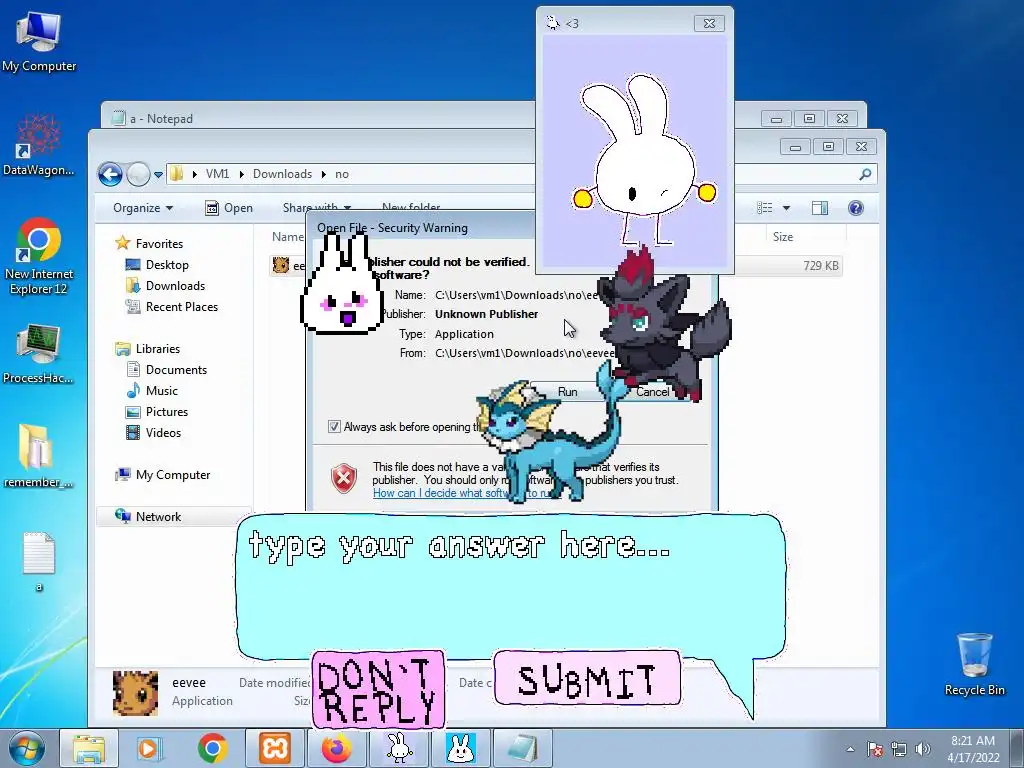1024x768 pixels.
Task: Click 'no' in the address breadcrumb
Action: (x=342, y=174)
